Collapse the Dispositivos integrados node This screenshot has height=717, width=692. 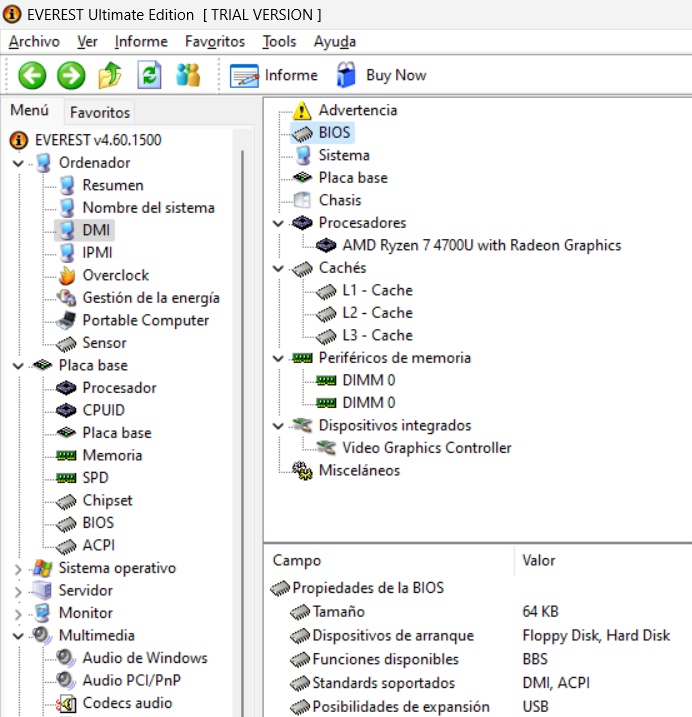point(278,426)
